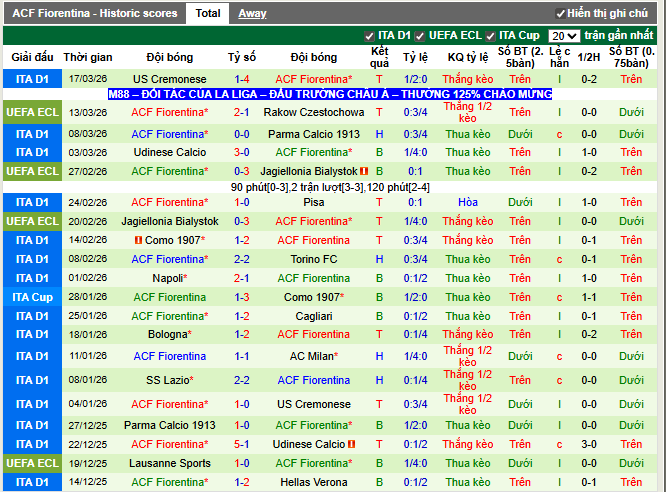Click ITA D1 badge on AC Milan row
Viewport: 666px width, 492px height.
[33, 356]
